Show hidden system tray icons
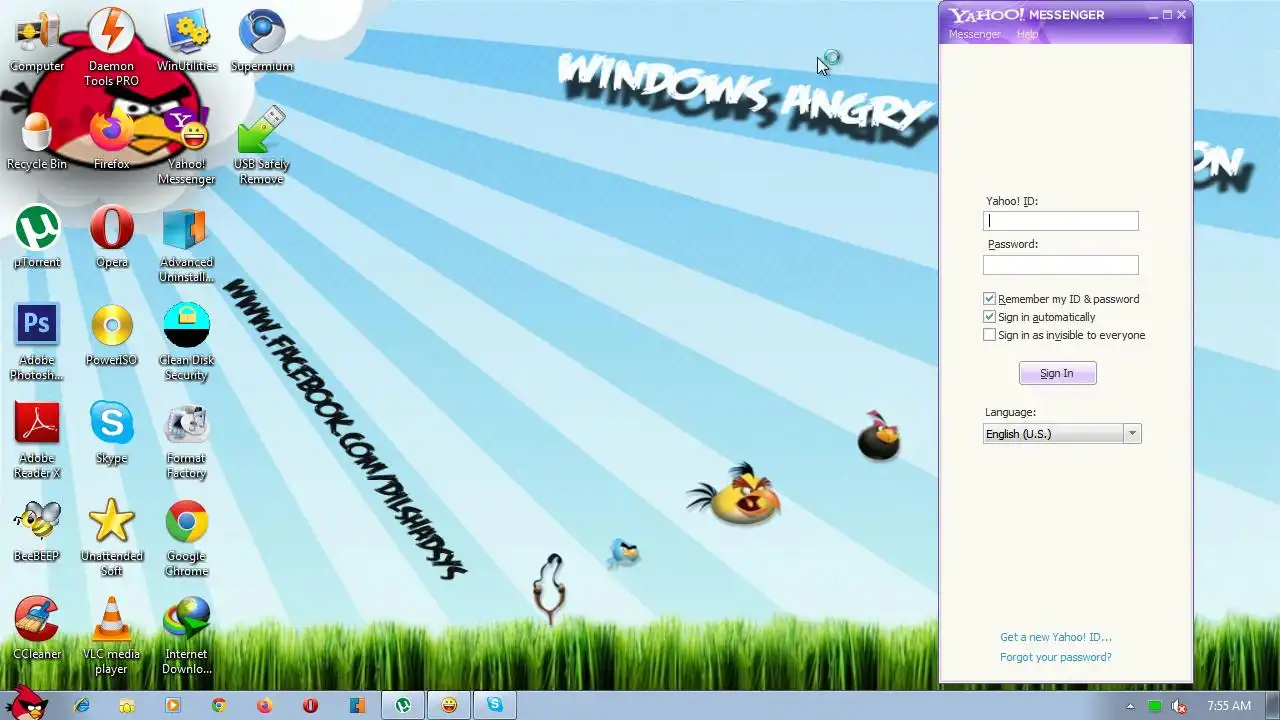Screen dimensions: 1280x720 tap(1130, 706)
